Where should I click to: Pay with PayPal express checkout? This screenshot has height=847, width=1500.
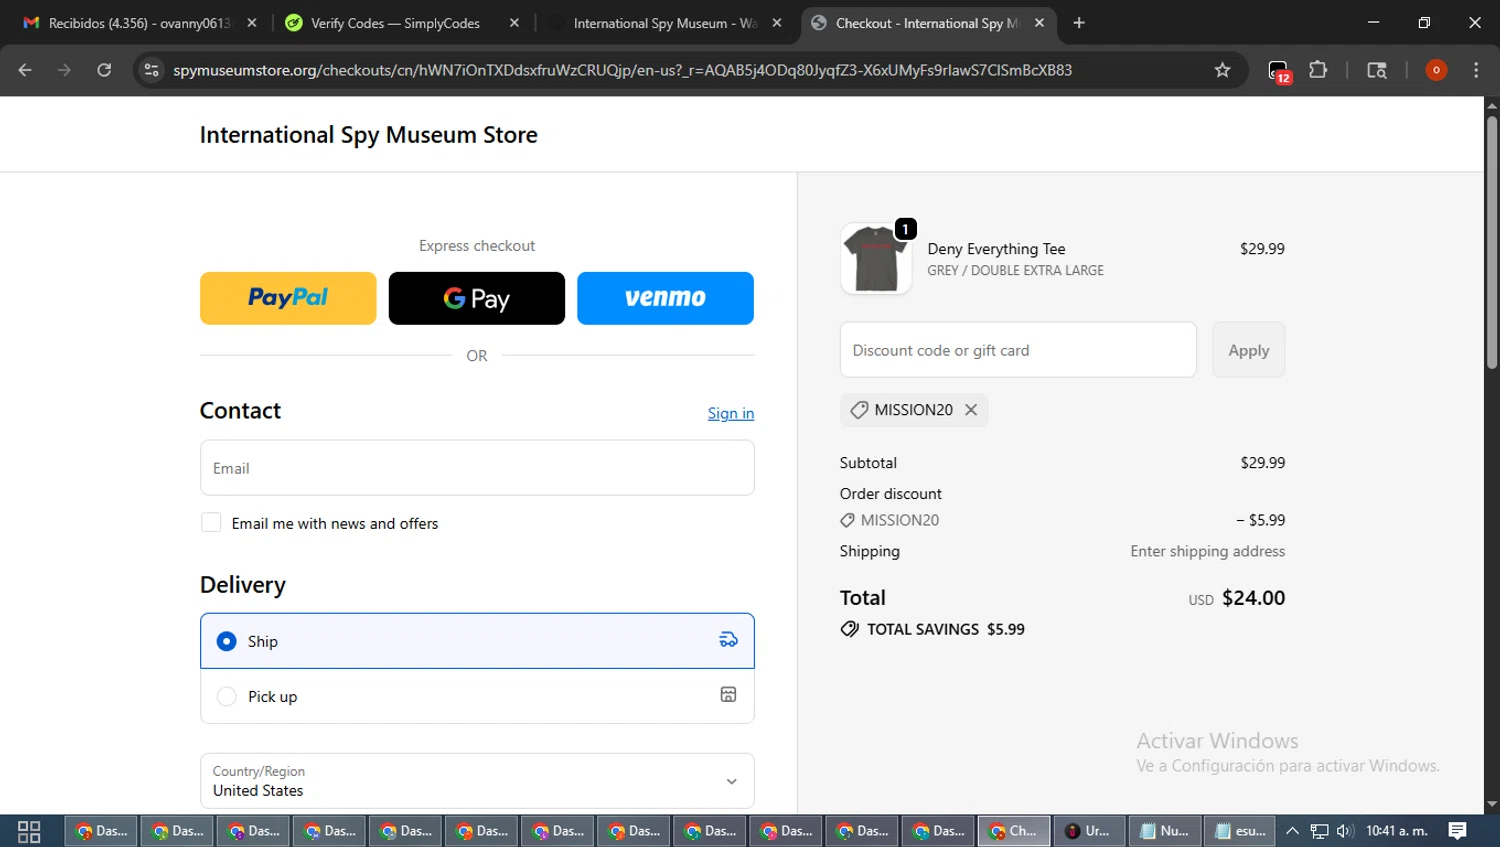[288, 298]
